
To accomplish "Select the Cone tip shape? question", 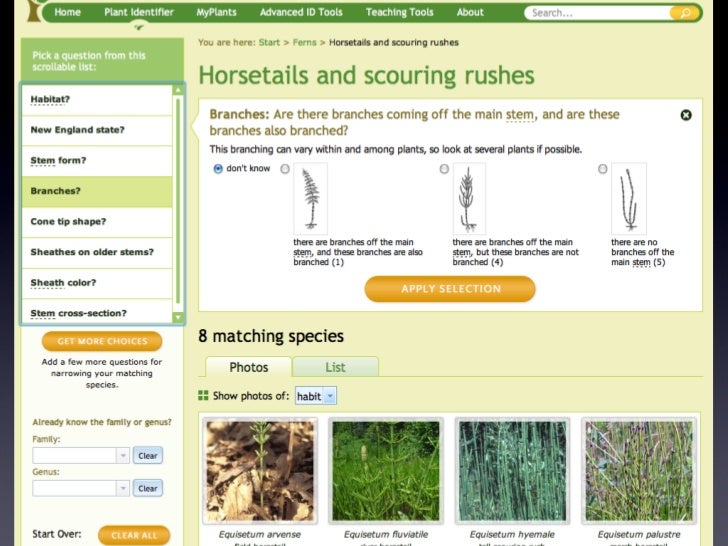I will point(97,222).
